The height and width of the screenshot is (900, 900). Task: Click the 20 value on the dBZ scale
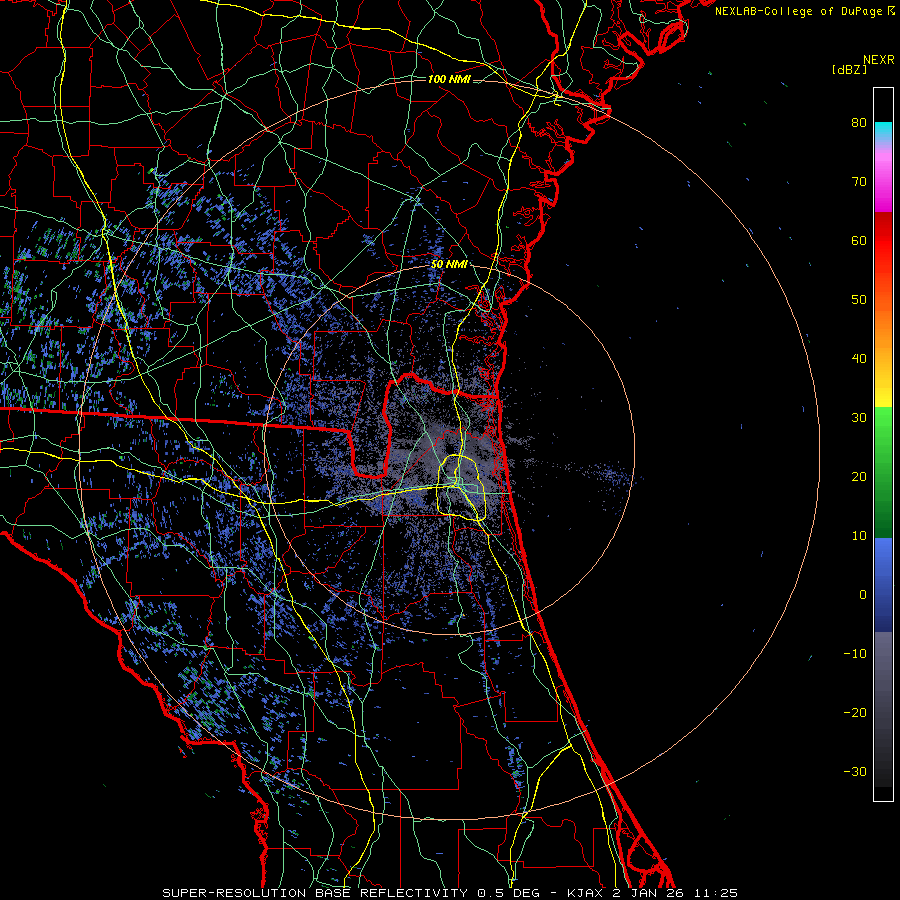(859, 476)
